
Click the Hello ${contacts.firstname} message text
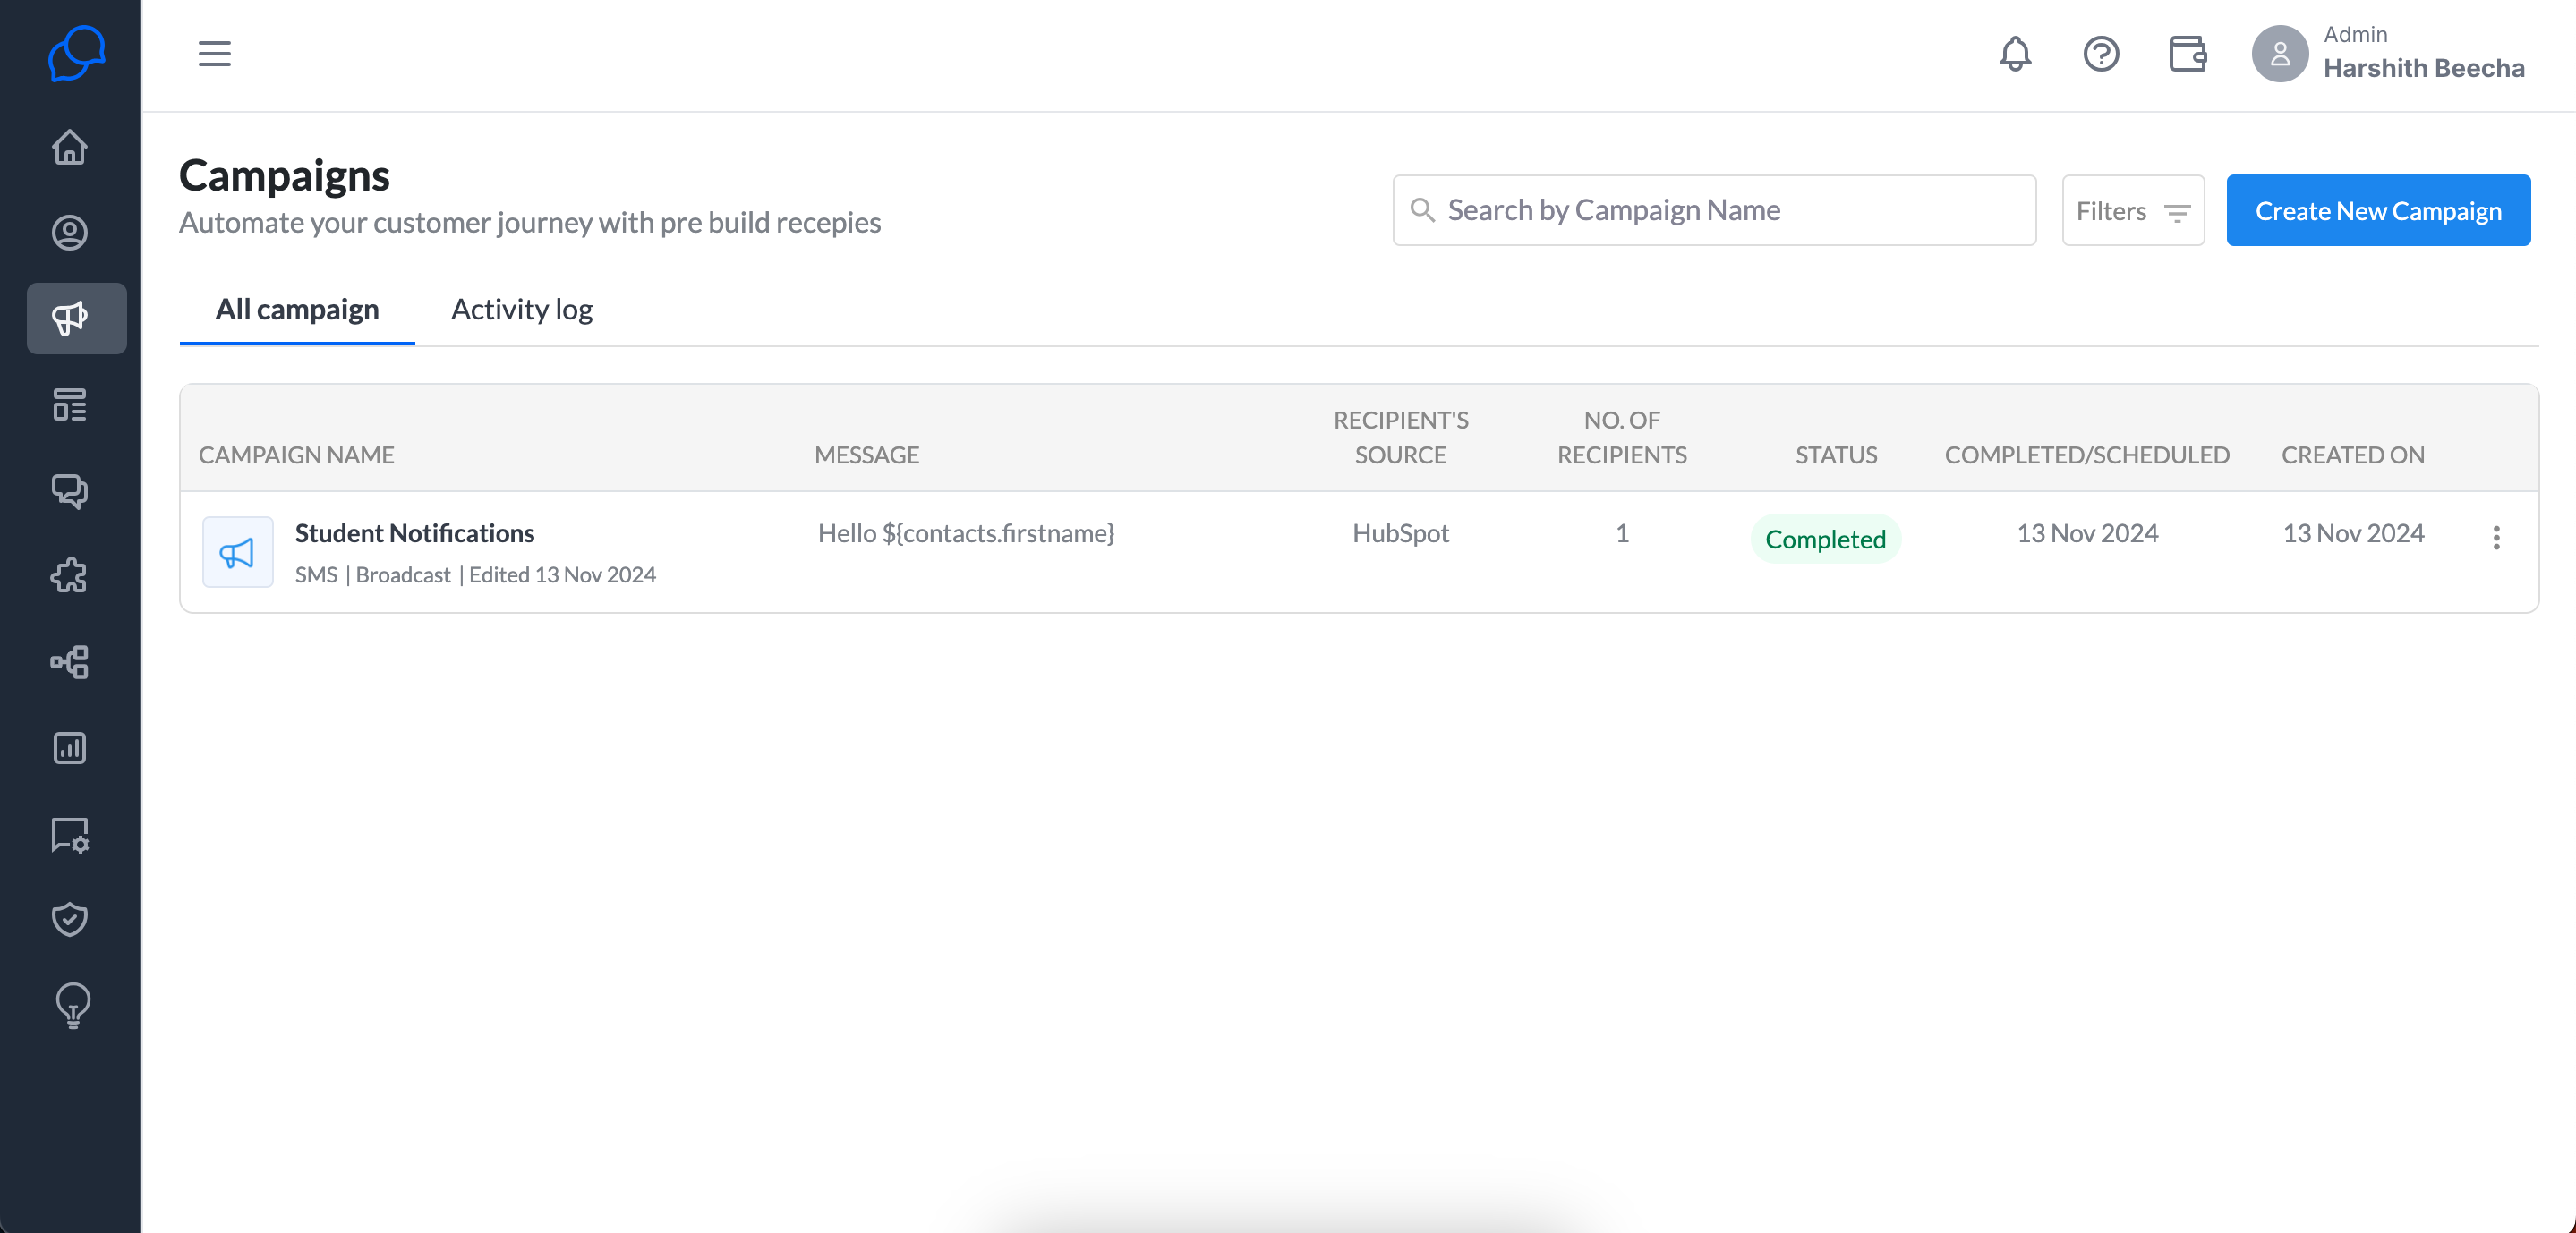pos(966,533)
